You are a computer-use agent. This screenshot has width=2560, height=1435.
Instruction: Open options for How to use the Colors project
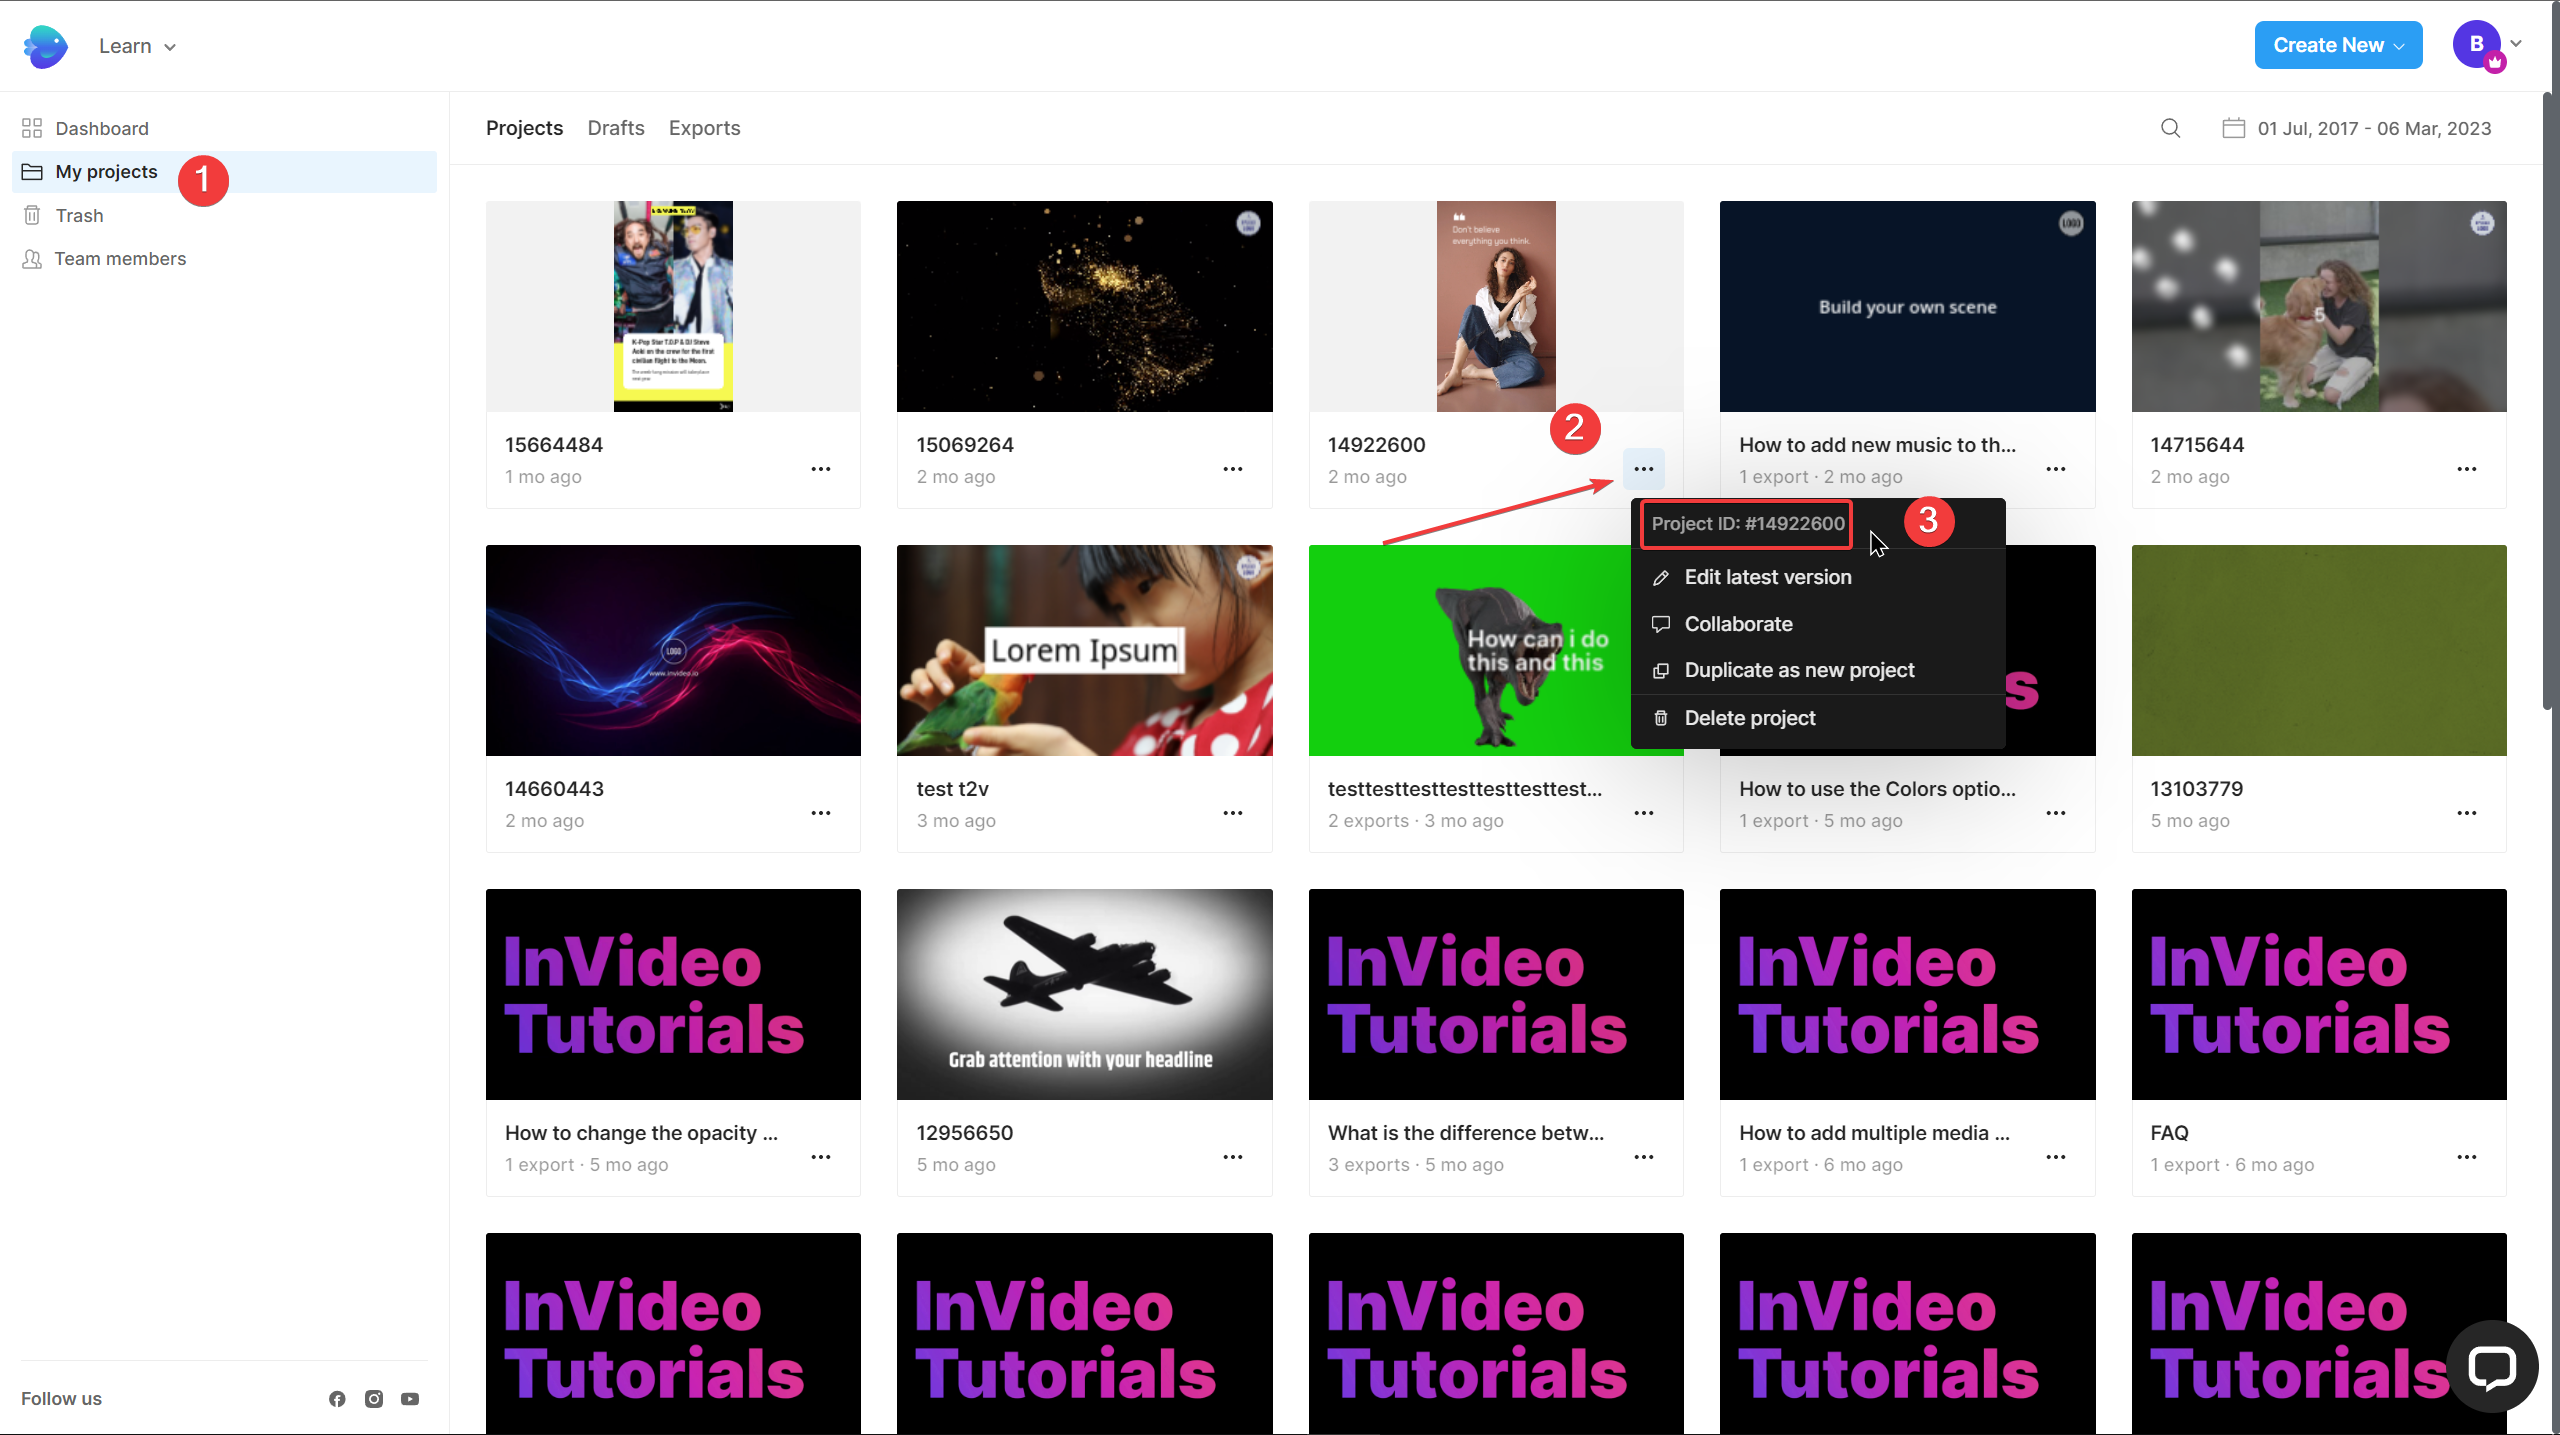(x=2056, y=813)
